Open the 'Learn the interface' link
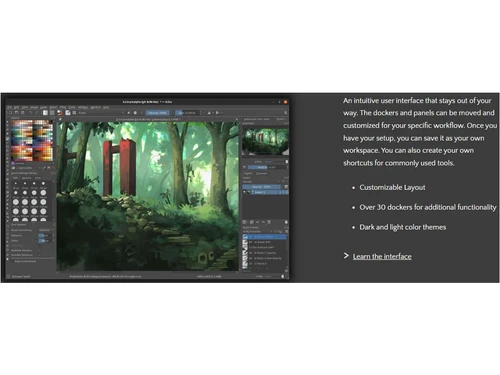Viewport: 500px width, 375px height. click(382, 256)
